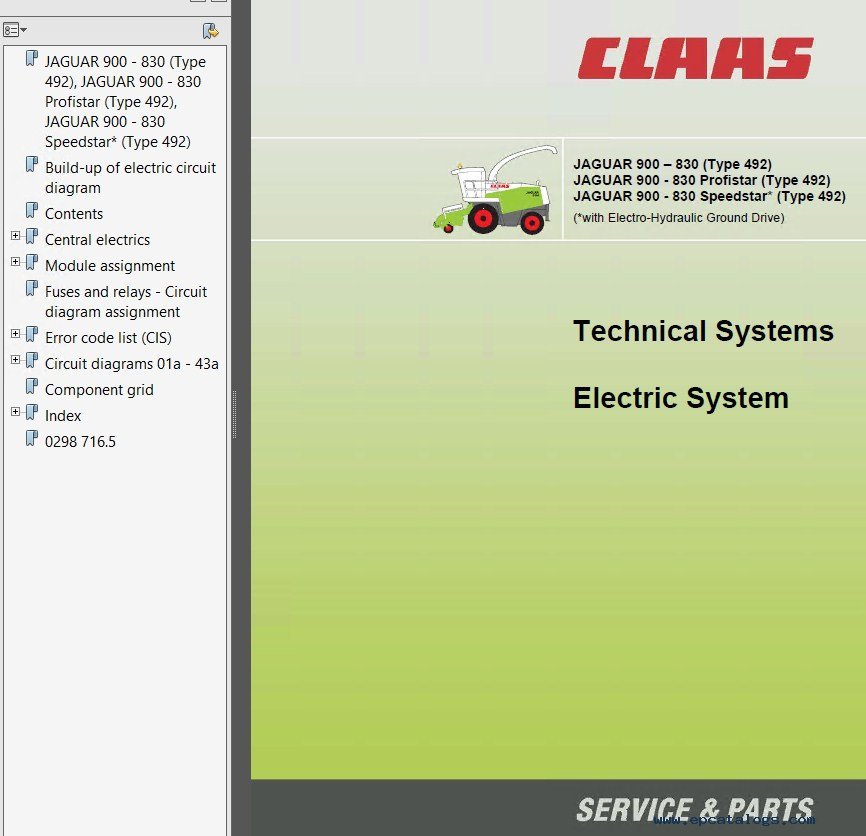This screenshot has height=836, width=866.
Task: Click bookmark icon beside Index
Action: tap(32, 412)
